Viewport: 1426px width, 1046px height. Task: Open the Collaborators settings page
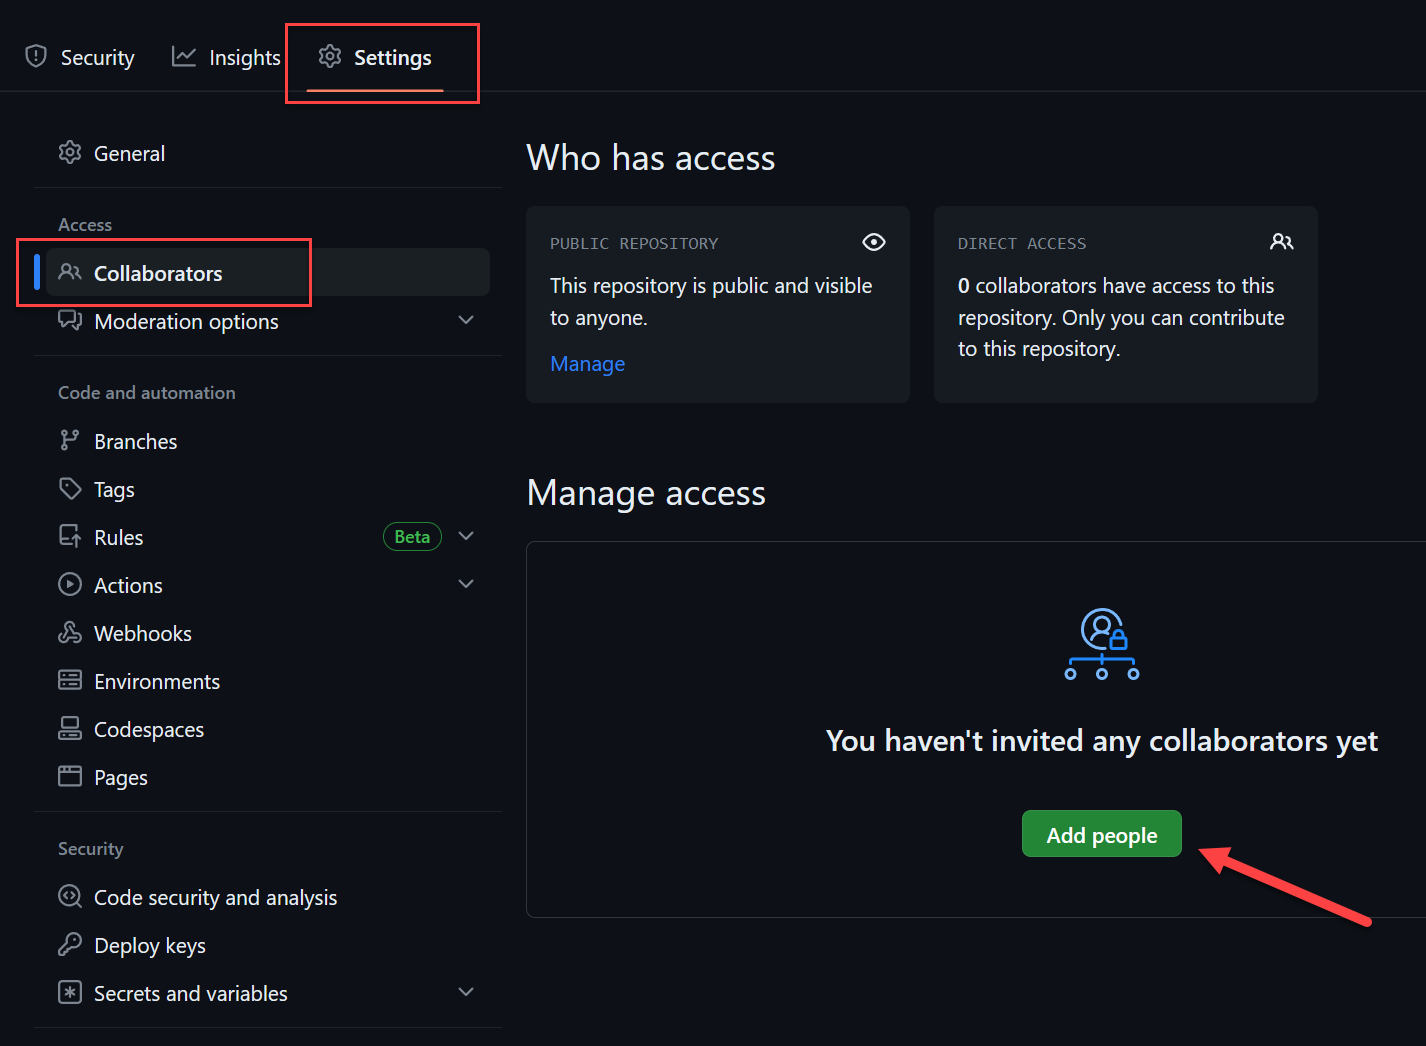click(158, 272)
